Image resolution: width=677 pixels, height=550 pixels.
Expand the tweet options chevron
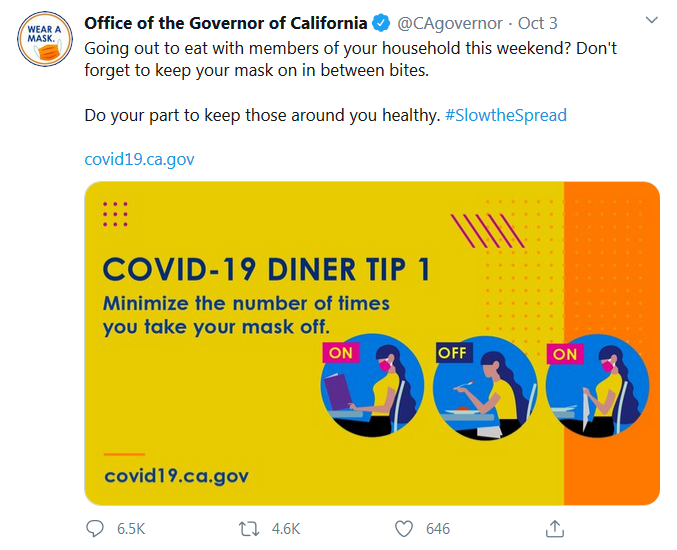[652, 20]
